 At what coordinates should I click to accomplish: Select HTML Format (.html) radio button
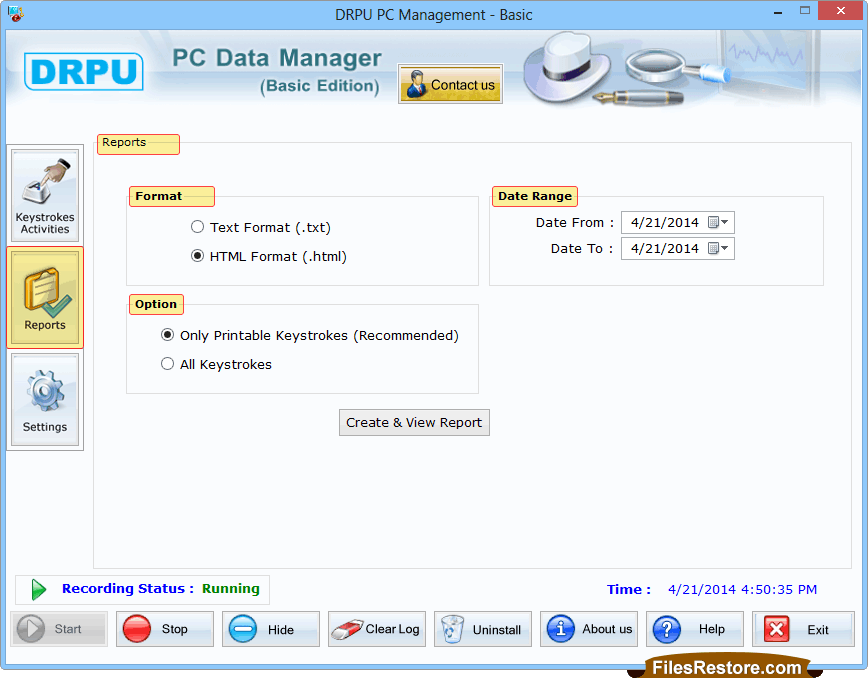click(197, 256)
